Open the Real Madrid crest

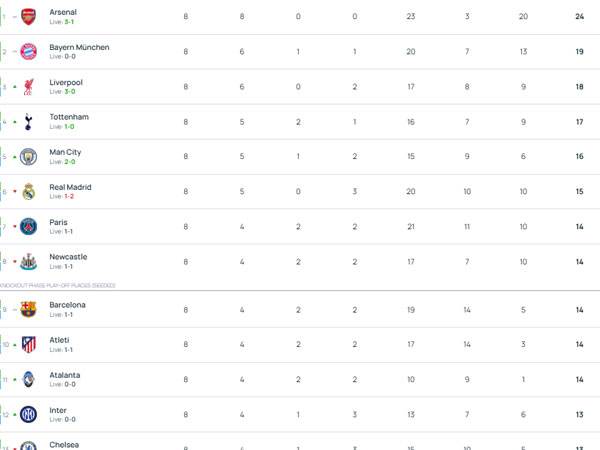pos(28,191)
